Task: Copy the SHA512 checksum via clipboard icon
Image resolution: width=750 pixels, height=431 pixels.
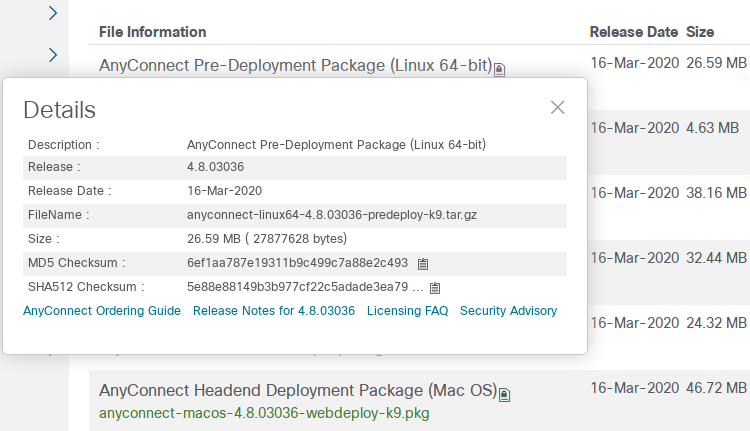Action: [x=435, y=287]
